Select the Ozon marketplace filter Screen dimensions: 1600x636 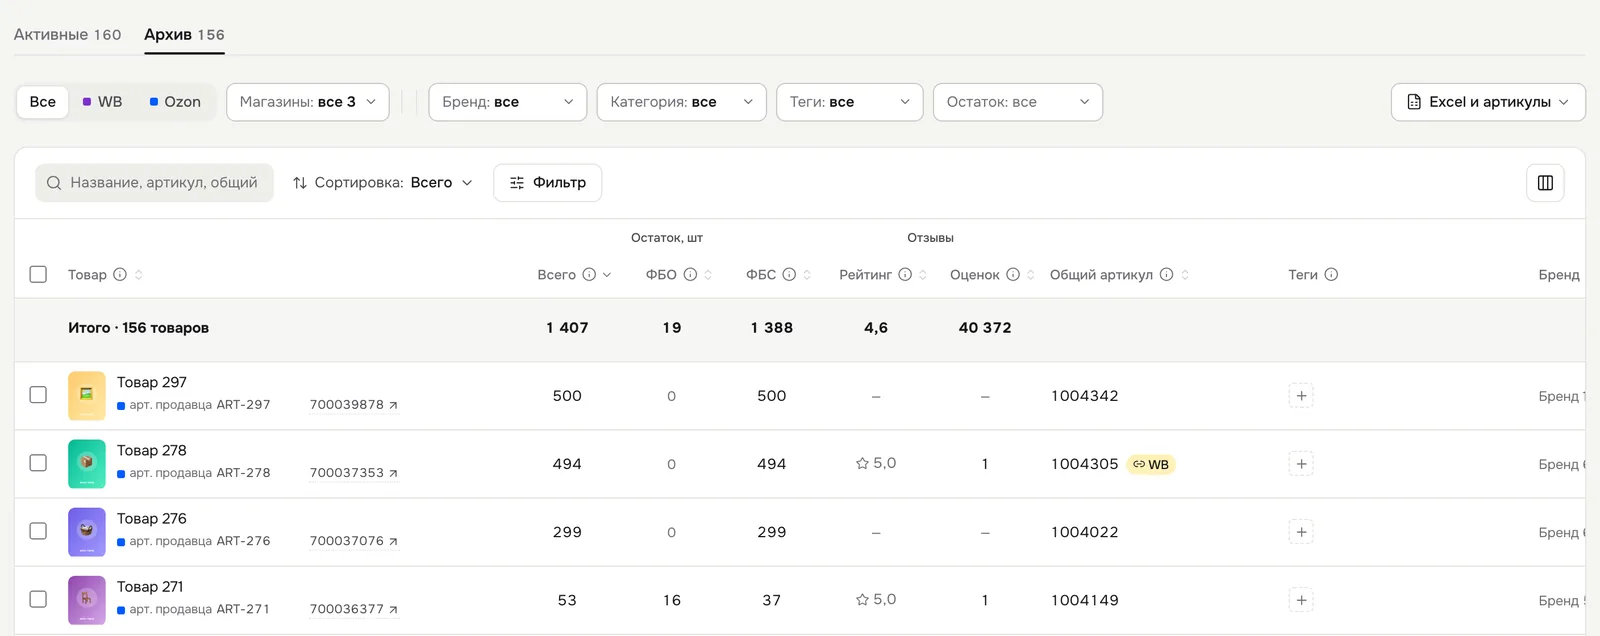[175, 102]
